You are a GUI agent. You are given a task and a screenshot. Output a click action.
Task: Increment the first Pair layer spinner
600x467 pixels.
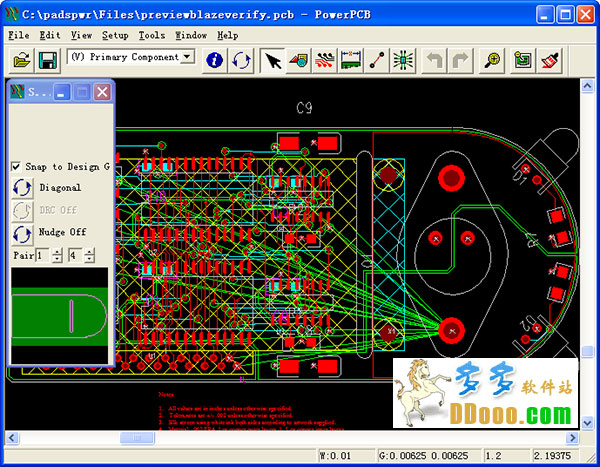coord(57,252)
